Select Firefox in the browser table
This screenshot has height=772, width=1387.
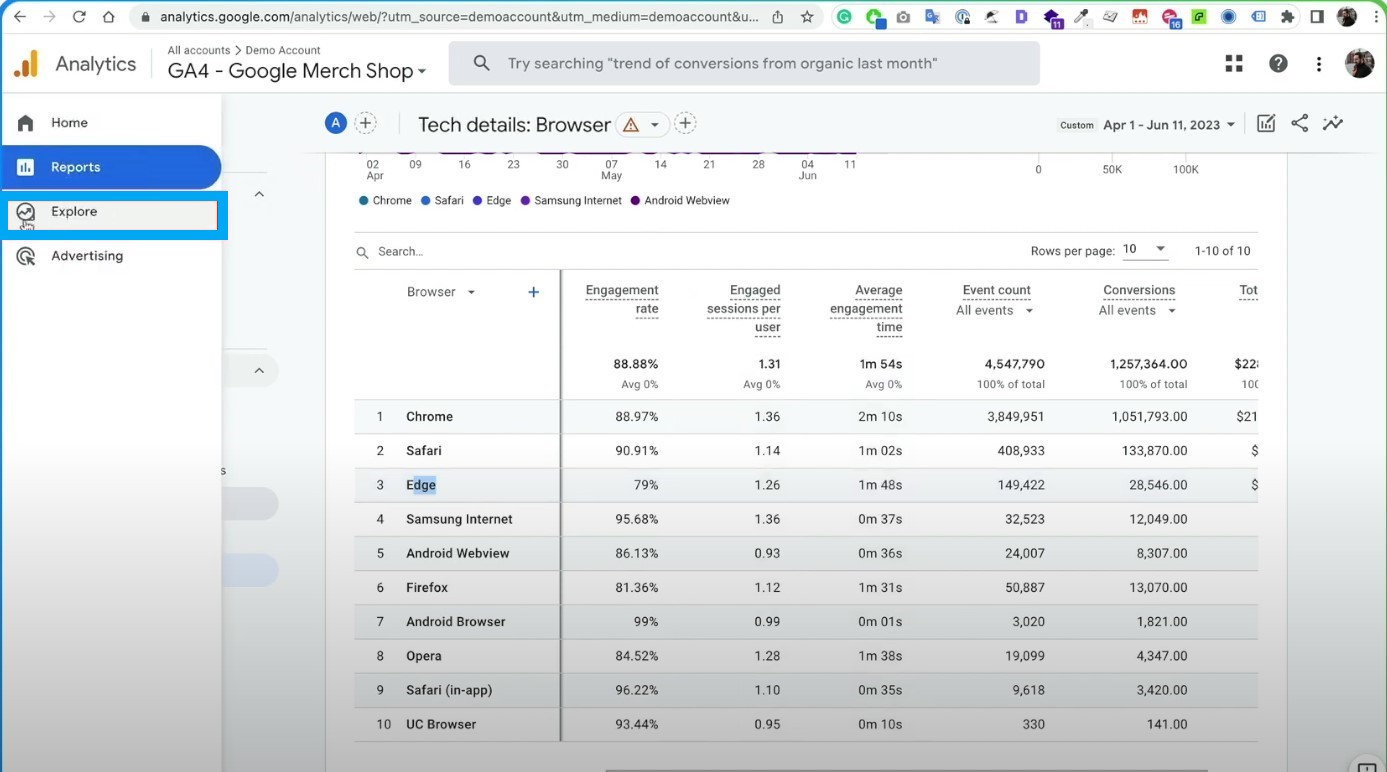click(x=427, y=588)
